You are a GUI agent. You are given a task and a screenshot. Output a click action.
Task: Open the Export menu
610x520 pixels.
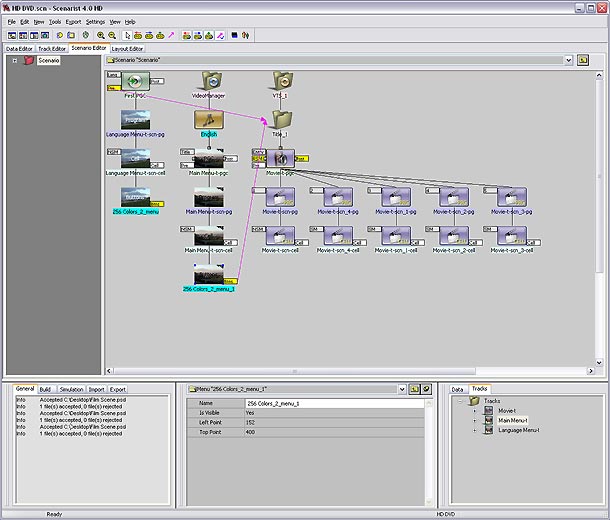[73, 21]
